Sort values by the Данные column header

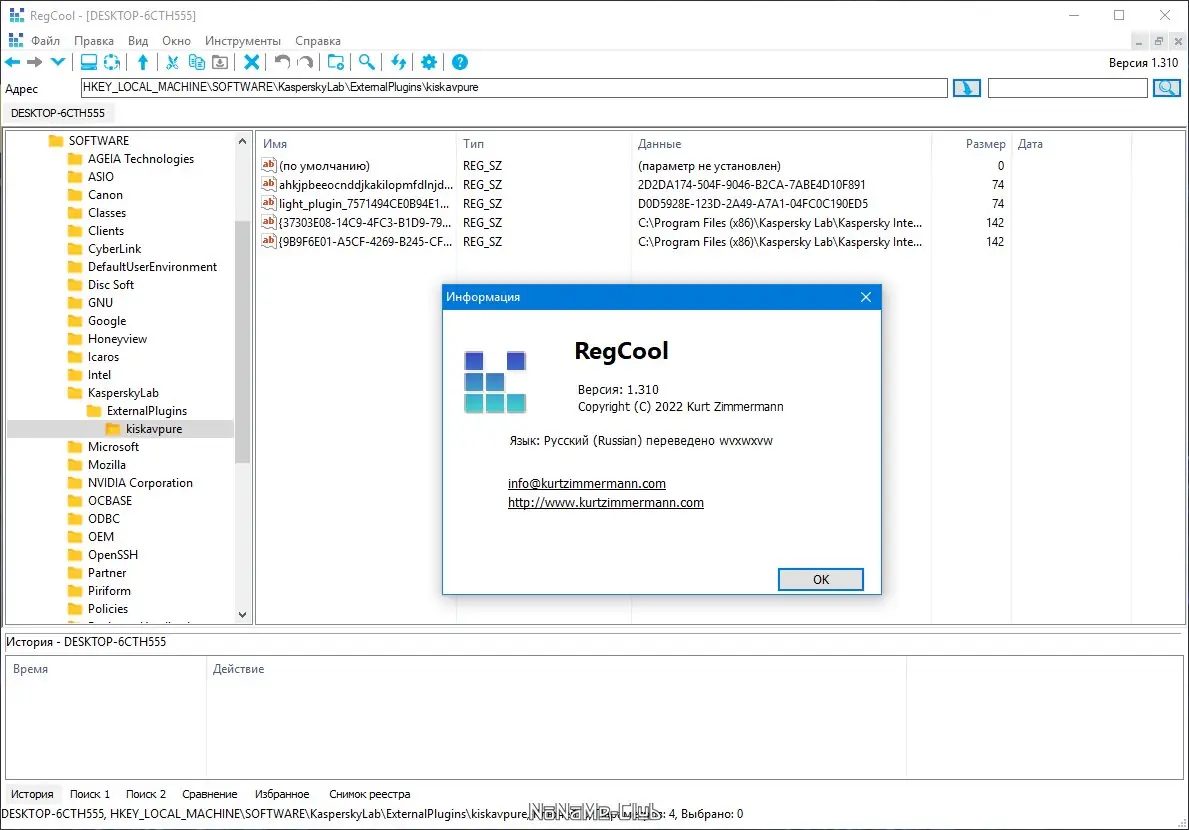781,144
